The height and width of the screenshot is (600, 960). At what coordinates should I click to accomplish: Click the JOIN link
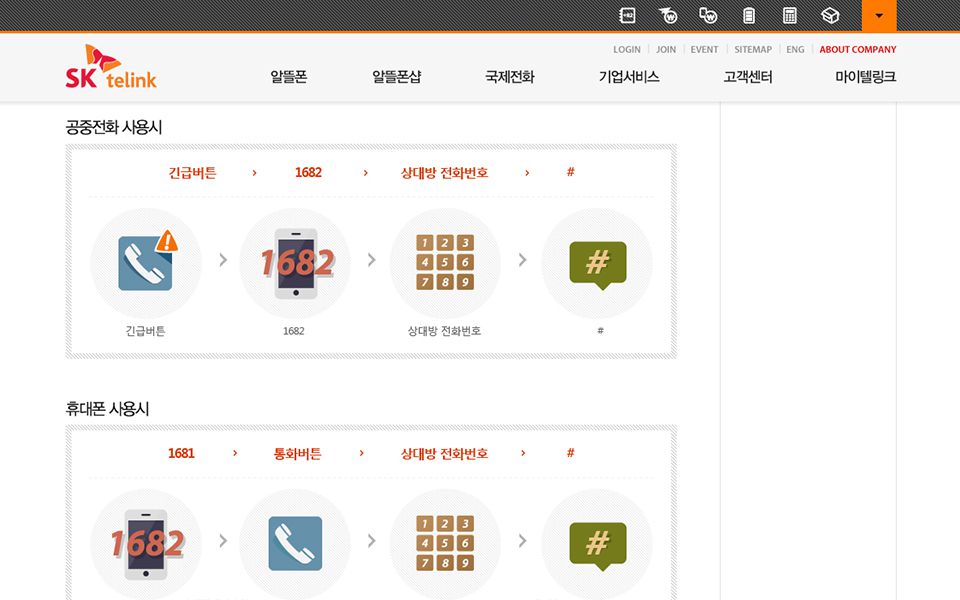(666, 50)
